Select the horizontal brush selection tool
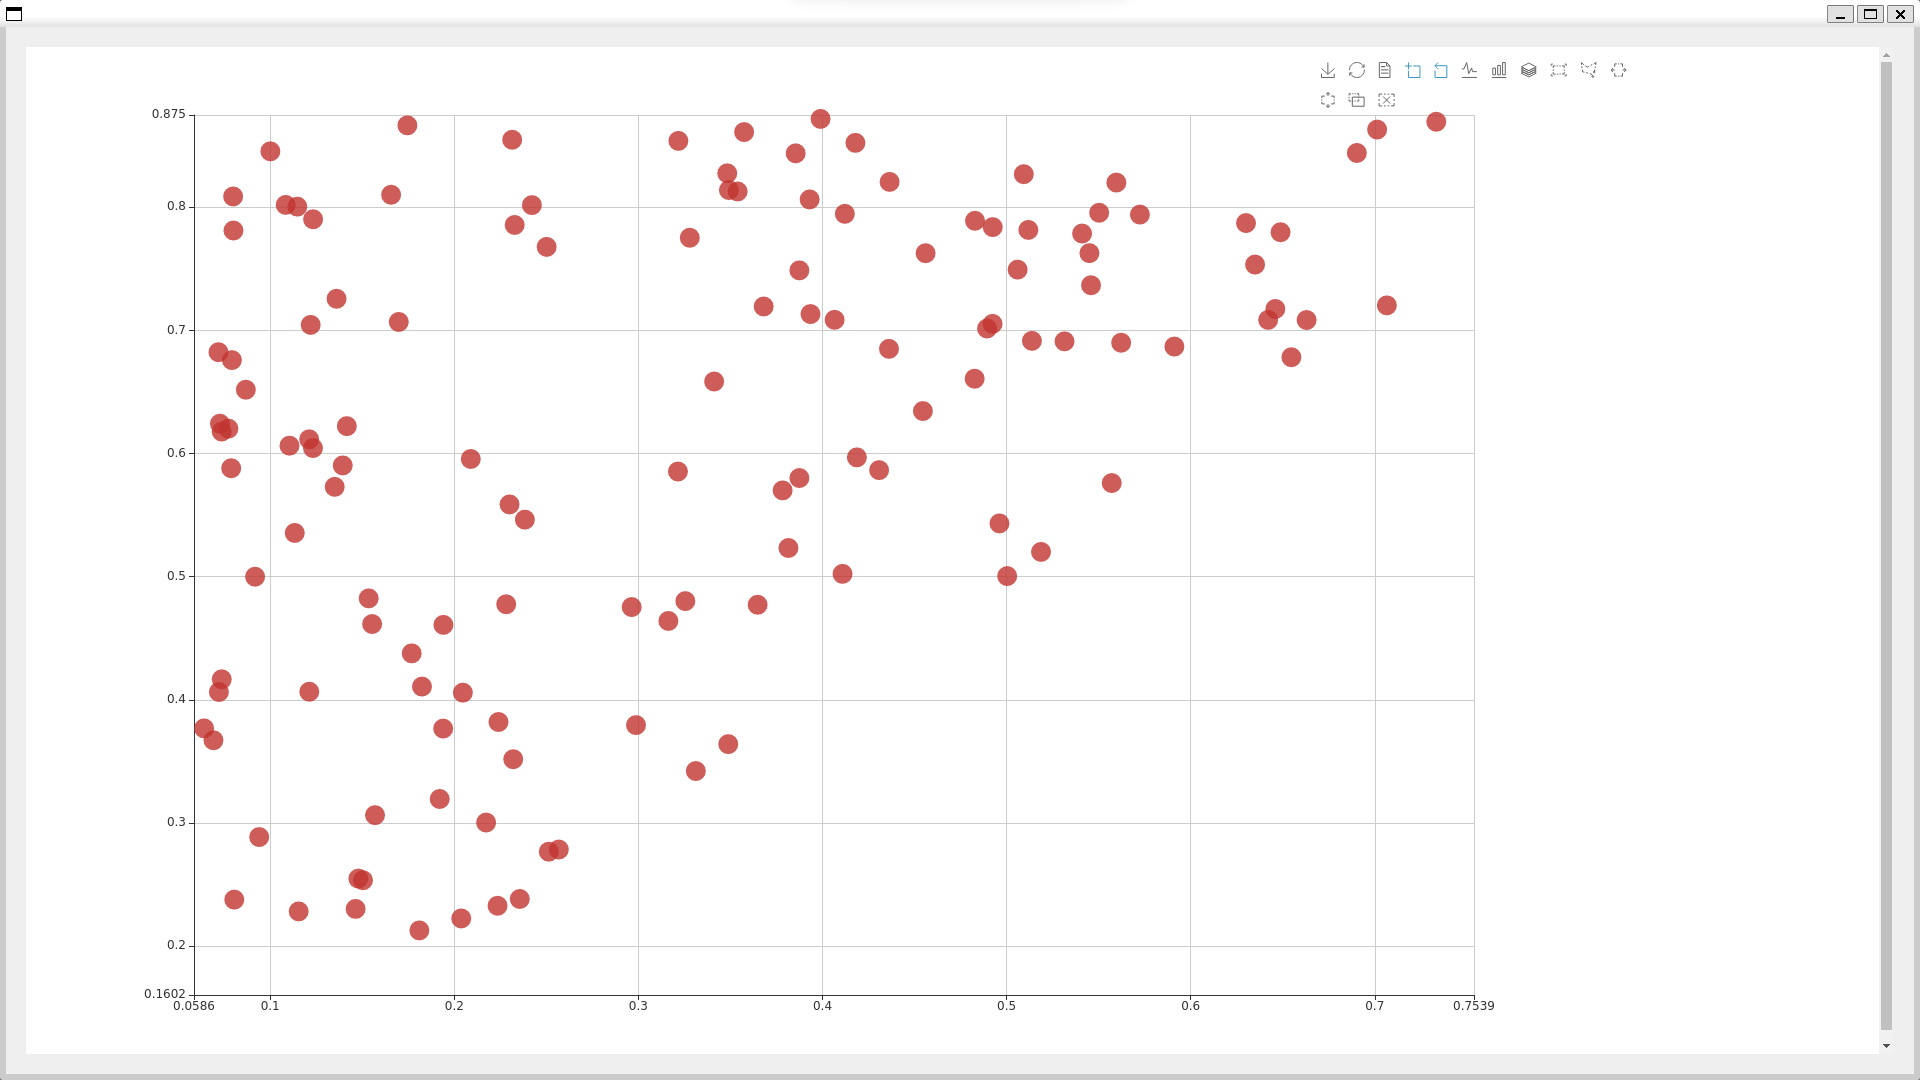1920x1080 pixels. pyautogui.click(x=1618, y=70)
